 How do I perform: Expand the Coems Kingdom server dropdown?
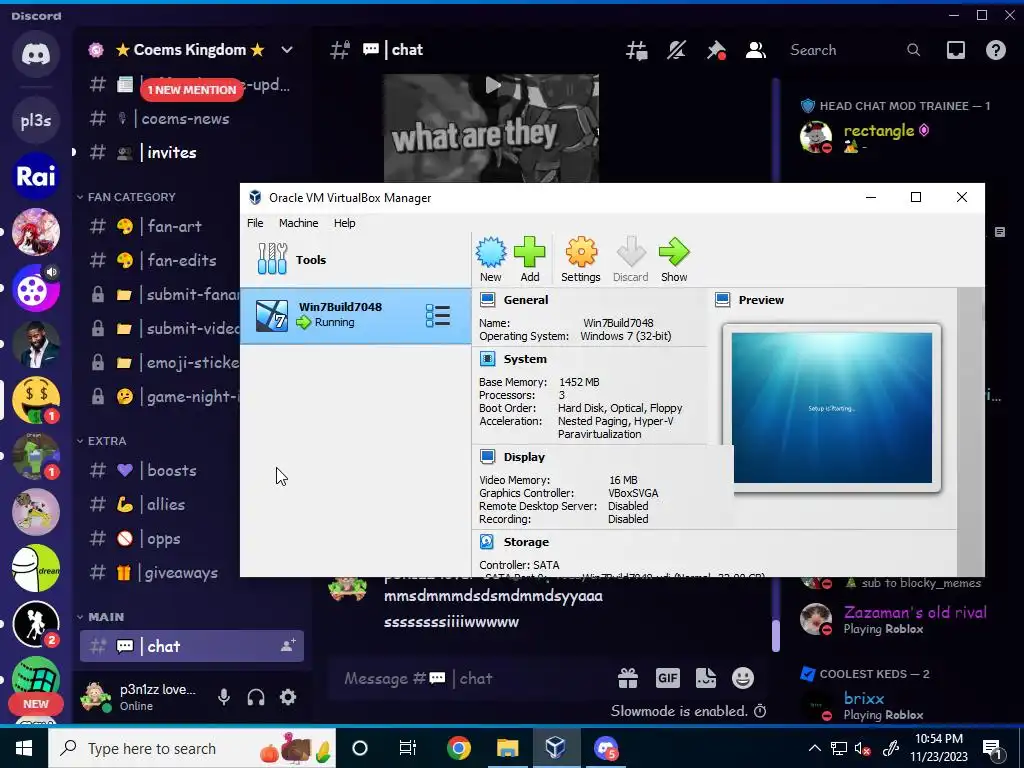(x=287, y=50)
